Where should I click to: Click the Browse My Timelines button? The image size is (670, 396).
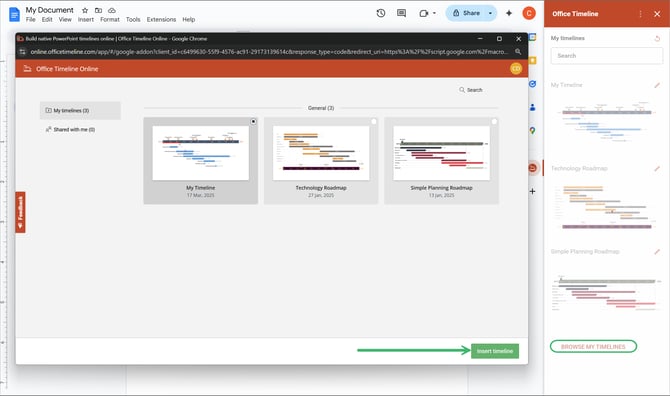pos(593,346)
